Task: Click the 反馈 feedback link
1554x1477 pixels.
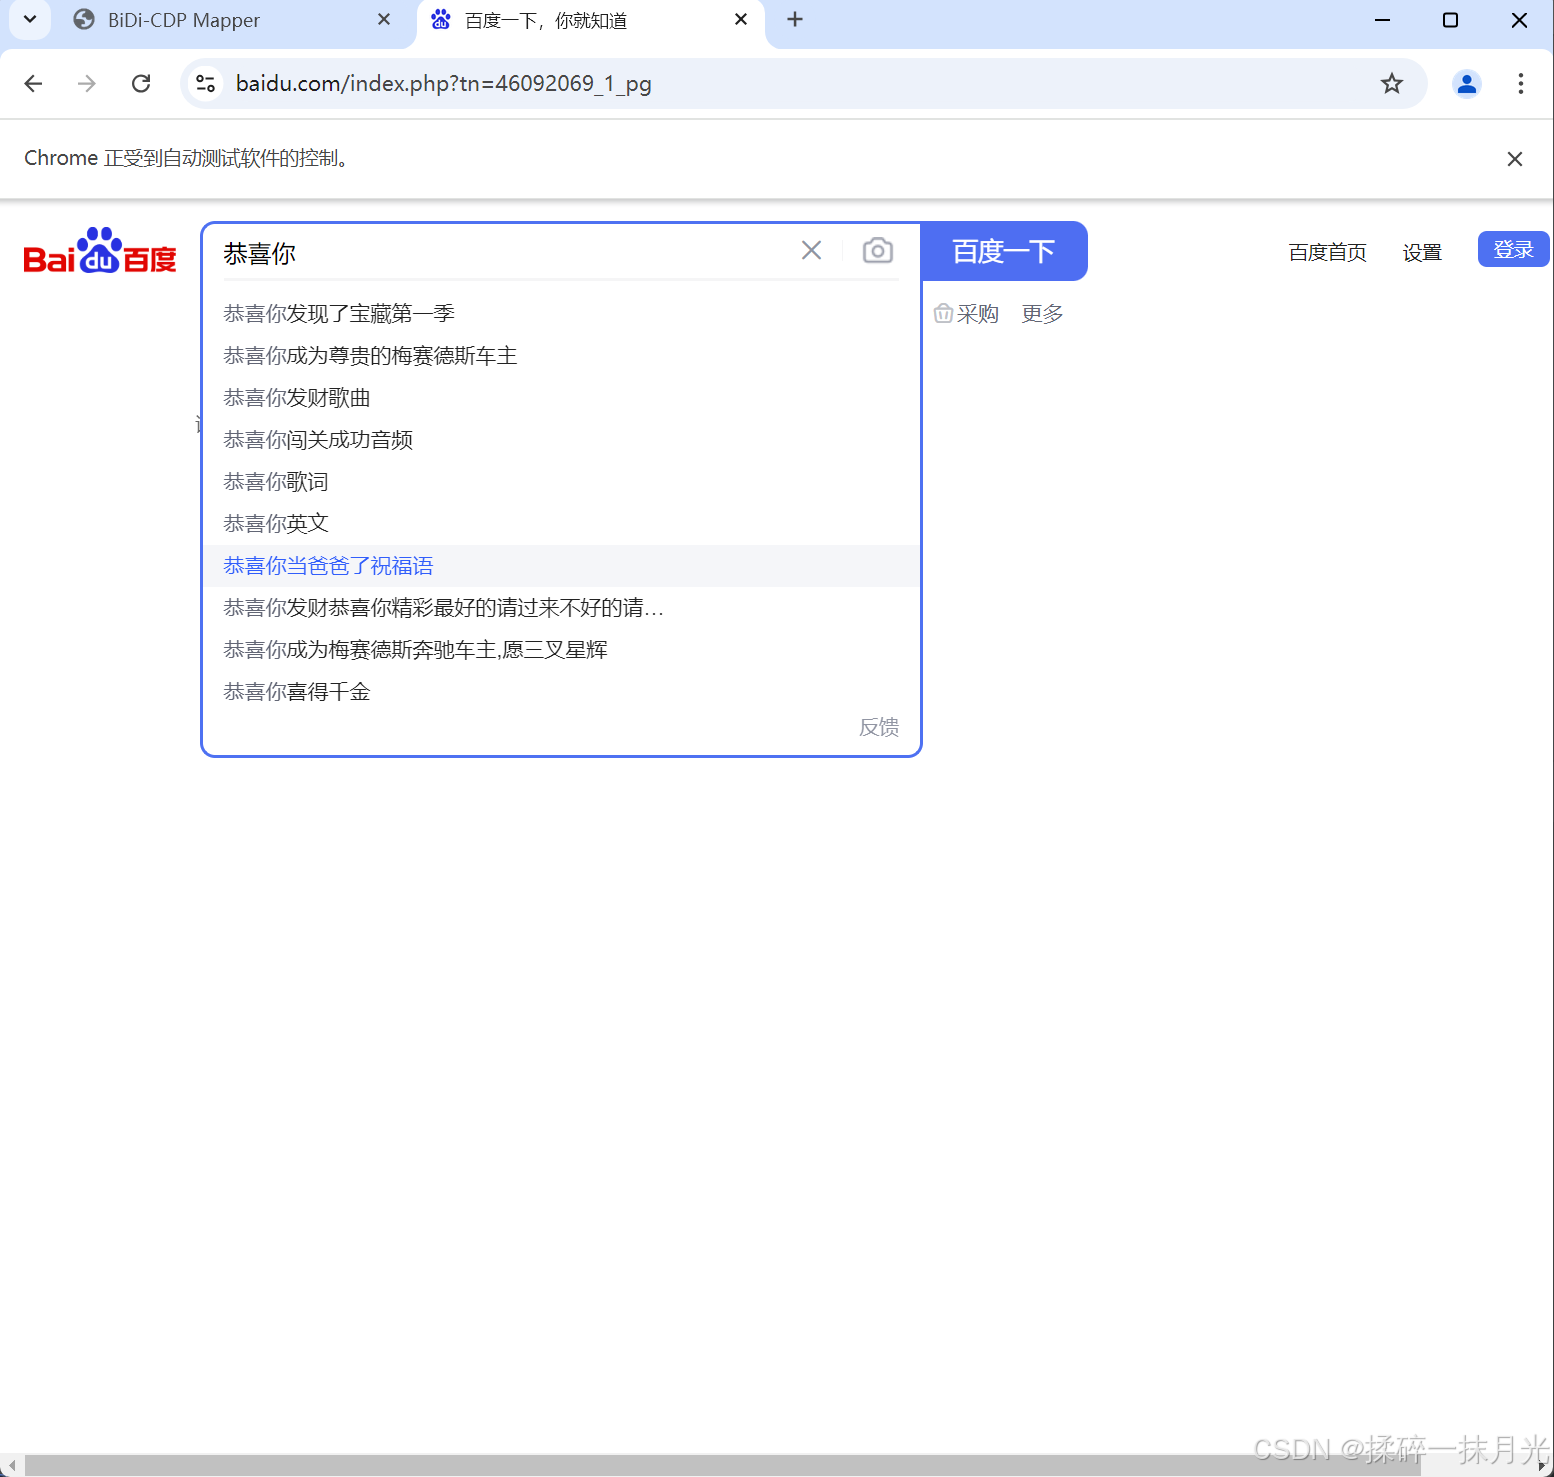Action: click(x=879, y=727)
